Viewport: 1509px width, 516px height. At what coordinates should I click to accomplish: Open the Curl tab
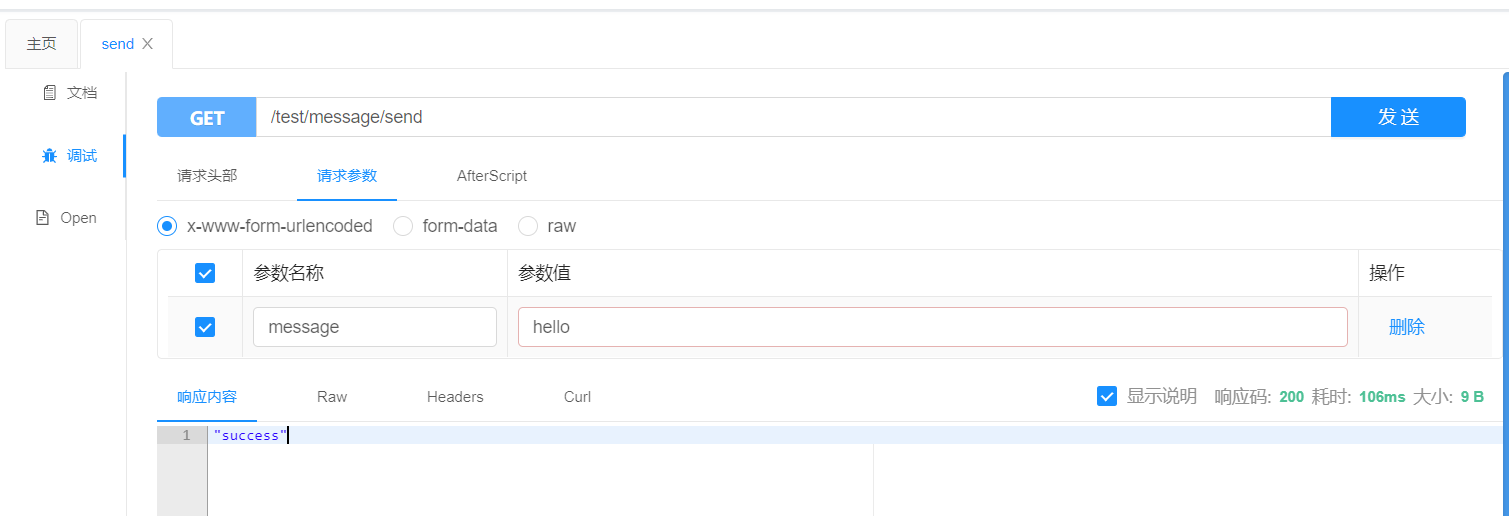pyautogui.click(x=577, y=397)
